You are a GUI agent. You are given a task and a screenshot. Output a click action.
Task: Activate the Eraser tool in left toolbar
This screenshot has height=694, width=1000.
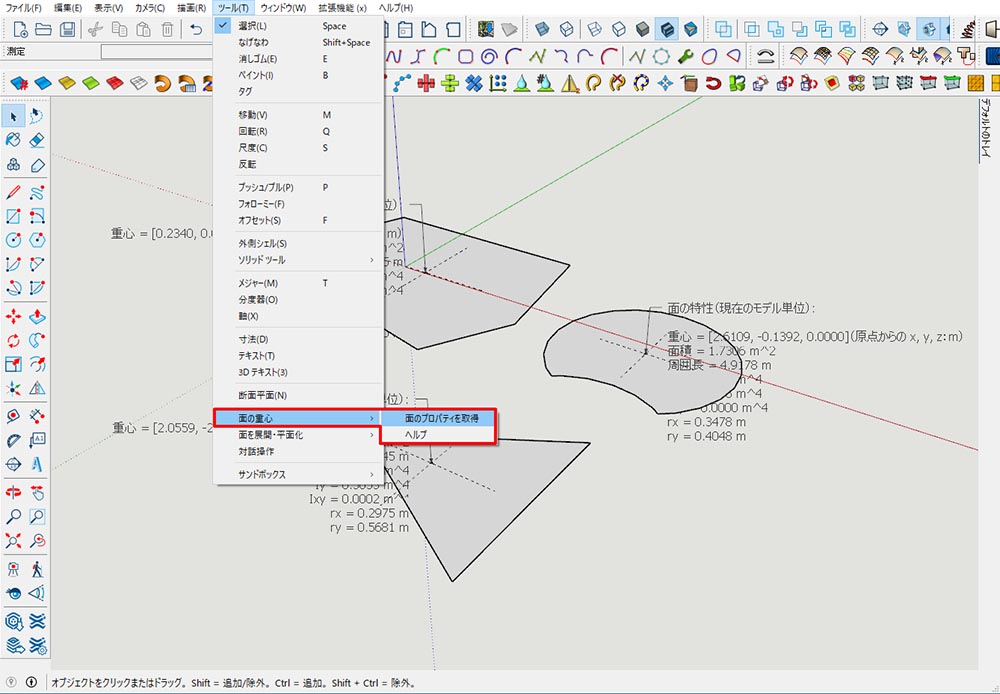[x=37, y=140]
